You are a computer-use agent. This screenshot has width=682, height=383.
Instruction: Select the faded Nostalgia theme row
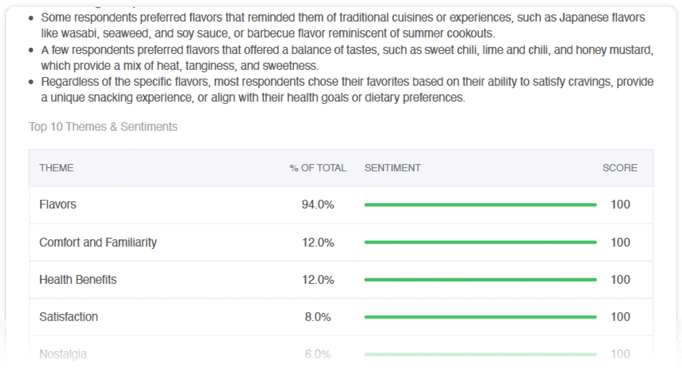click(x=341, y=354)
